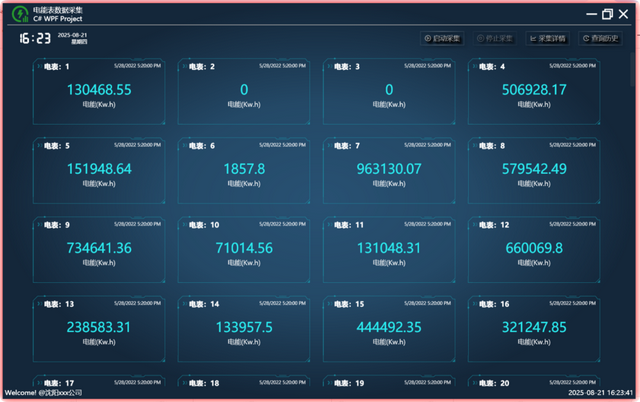The image size is (640, 402).
Task: Minimize the application window
Action: point(591,14)
